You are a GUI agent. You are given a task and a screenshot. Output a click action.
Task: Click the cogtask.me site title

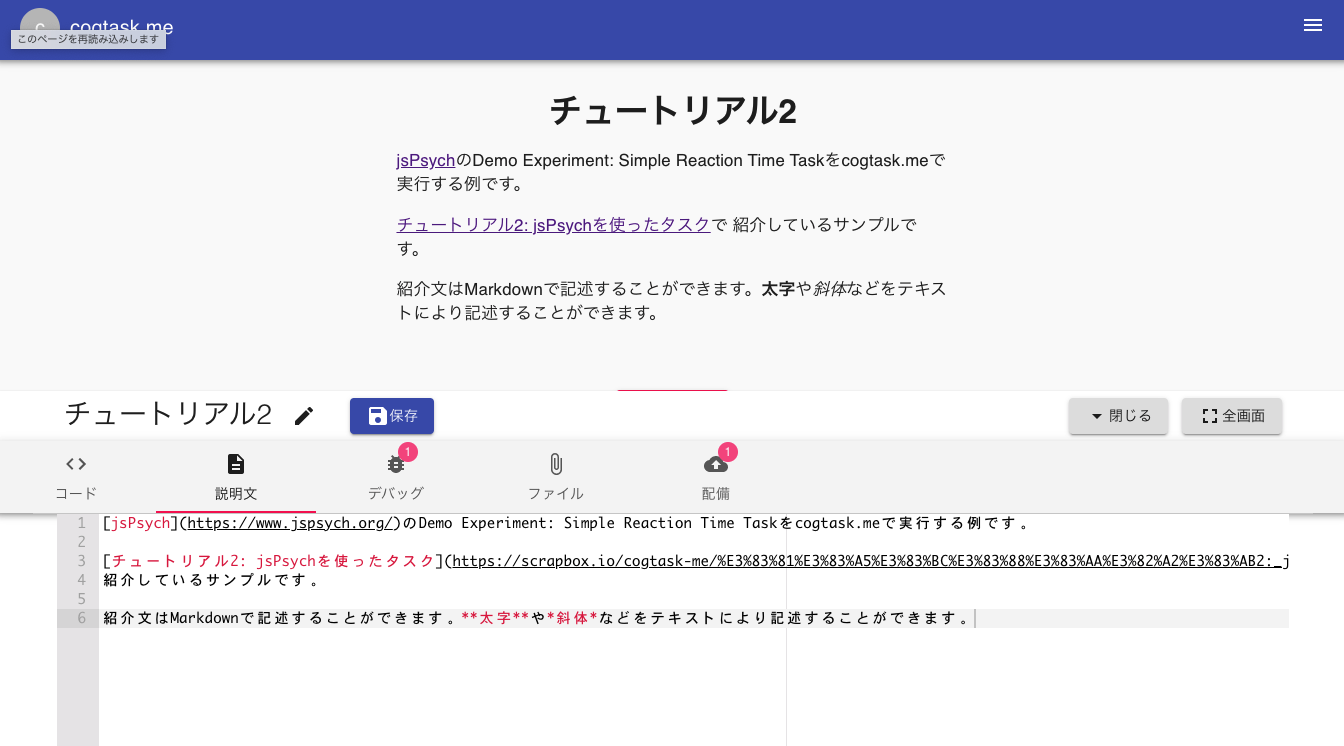(x=121, y=26)
